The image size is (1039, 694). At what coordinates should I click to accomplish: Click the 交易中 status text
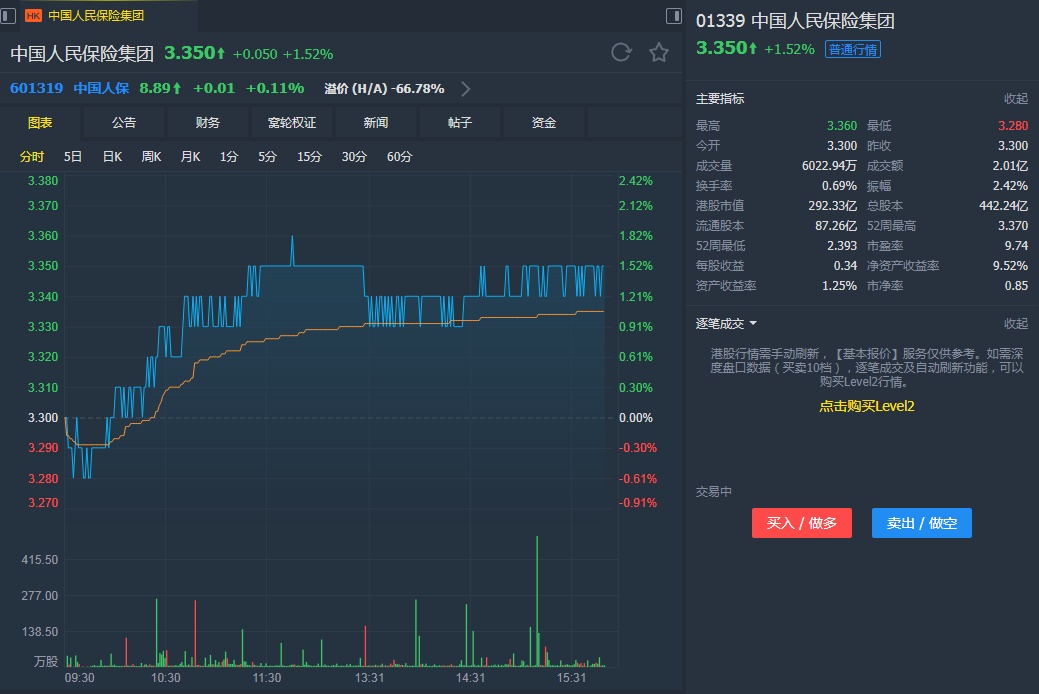click(x=714, y=492)
